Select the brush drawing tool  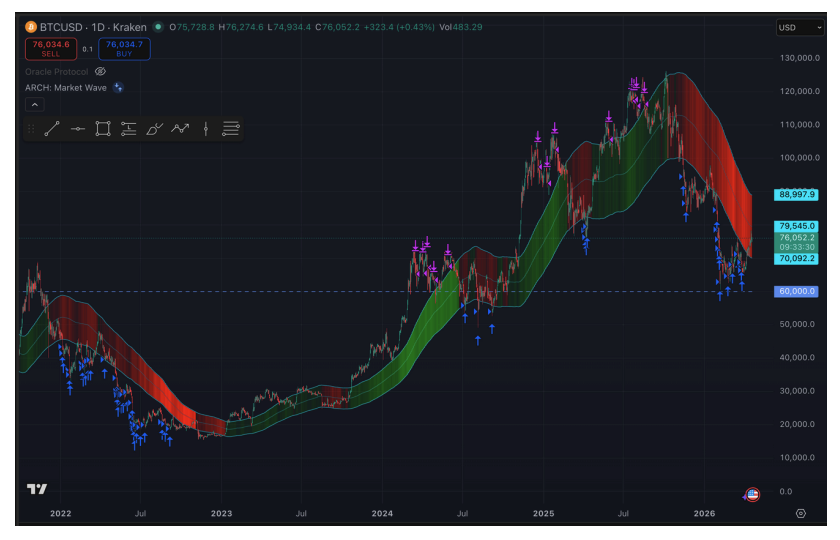[154, 129]
